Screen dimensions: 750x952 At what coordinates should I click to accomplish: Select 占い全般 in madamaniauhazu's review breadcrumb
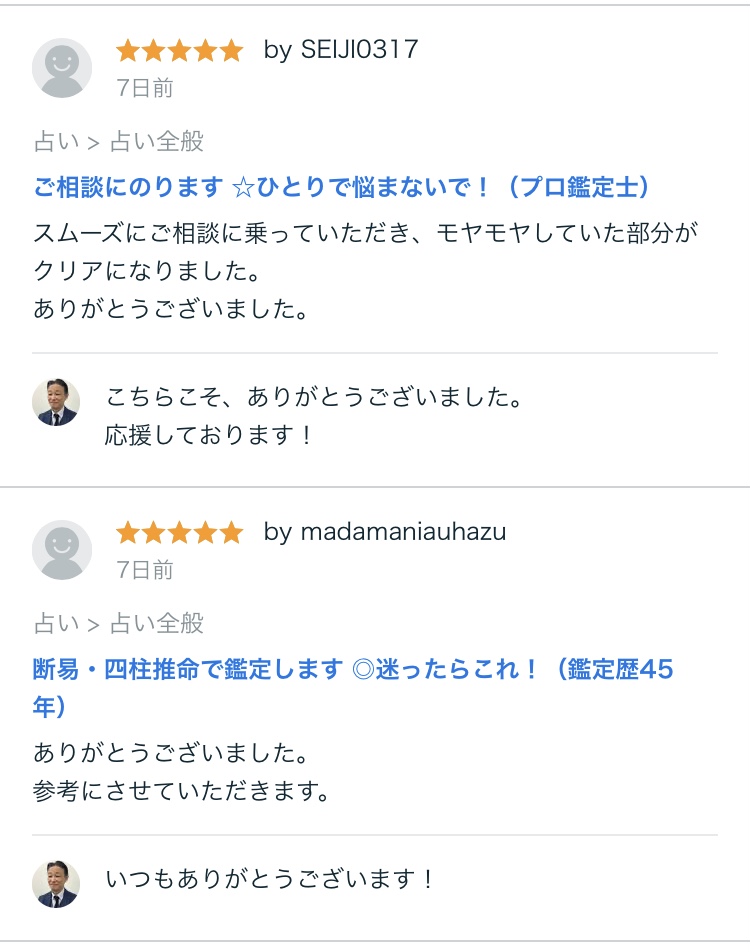[156, 624]
